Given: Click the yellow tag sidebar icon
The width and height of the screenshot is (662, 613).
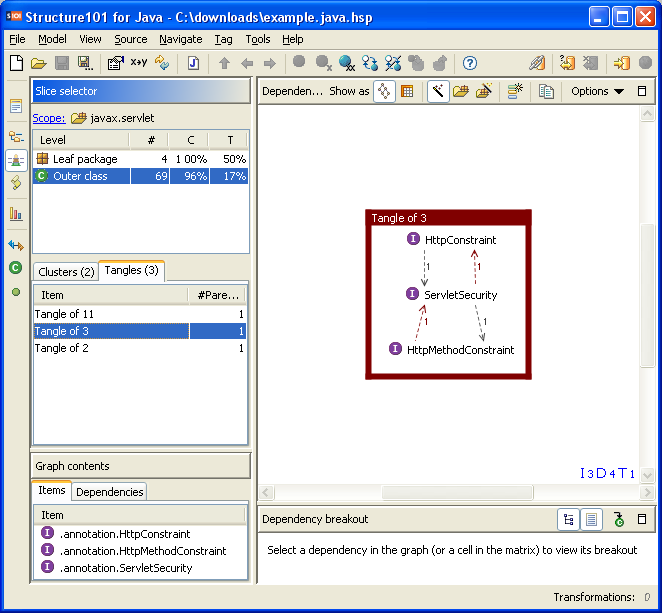Looking at the screenshot, I should [x=16, y=182].
